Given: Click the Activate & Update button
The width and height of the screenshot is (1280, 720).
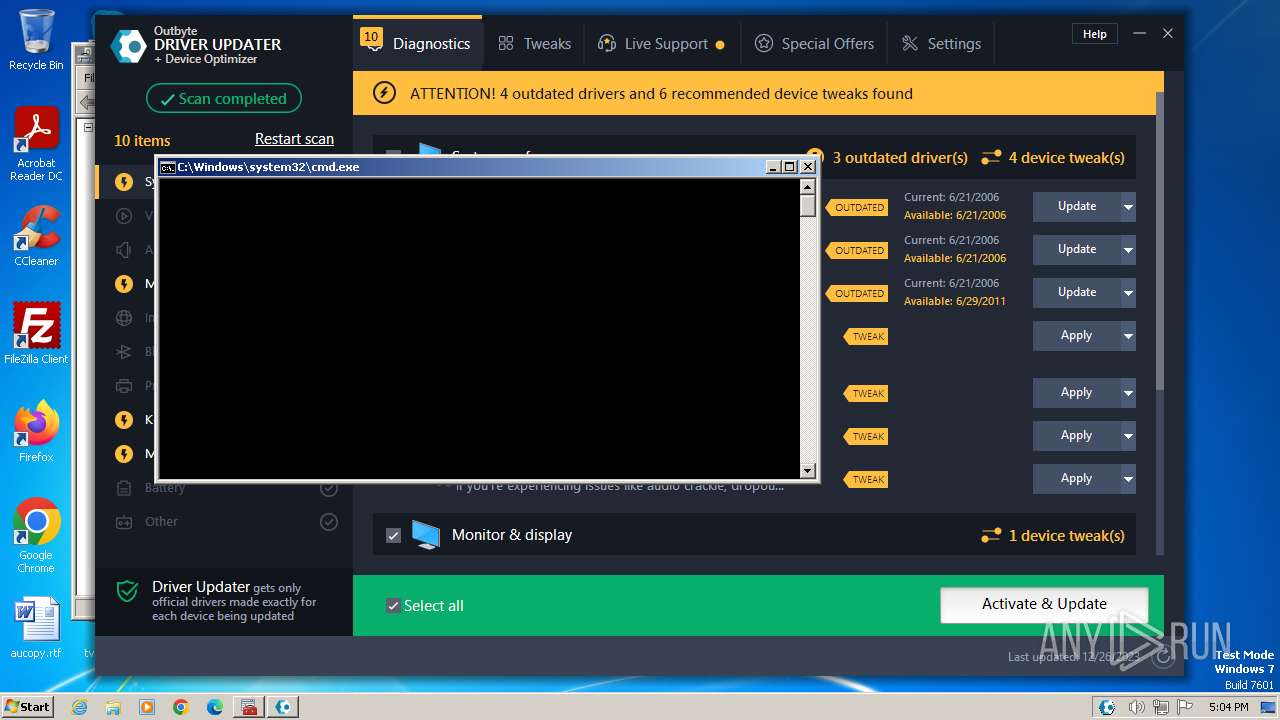Looking at the screenshot, I should click(x=1044, y=604).
